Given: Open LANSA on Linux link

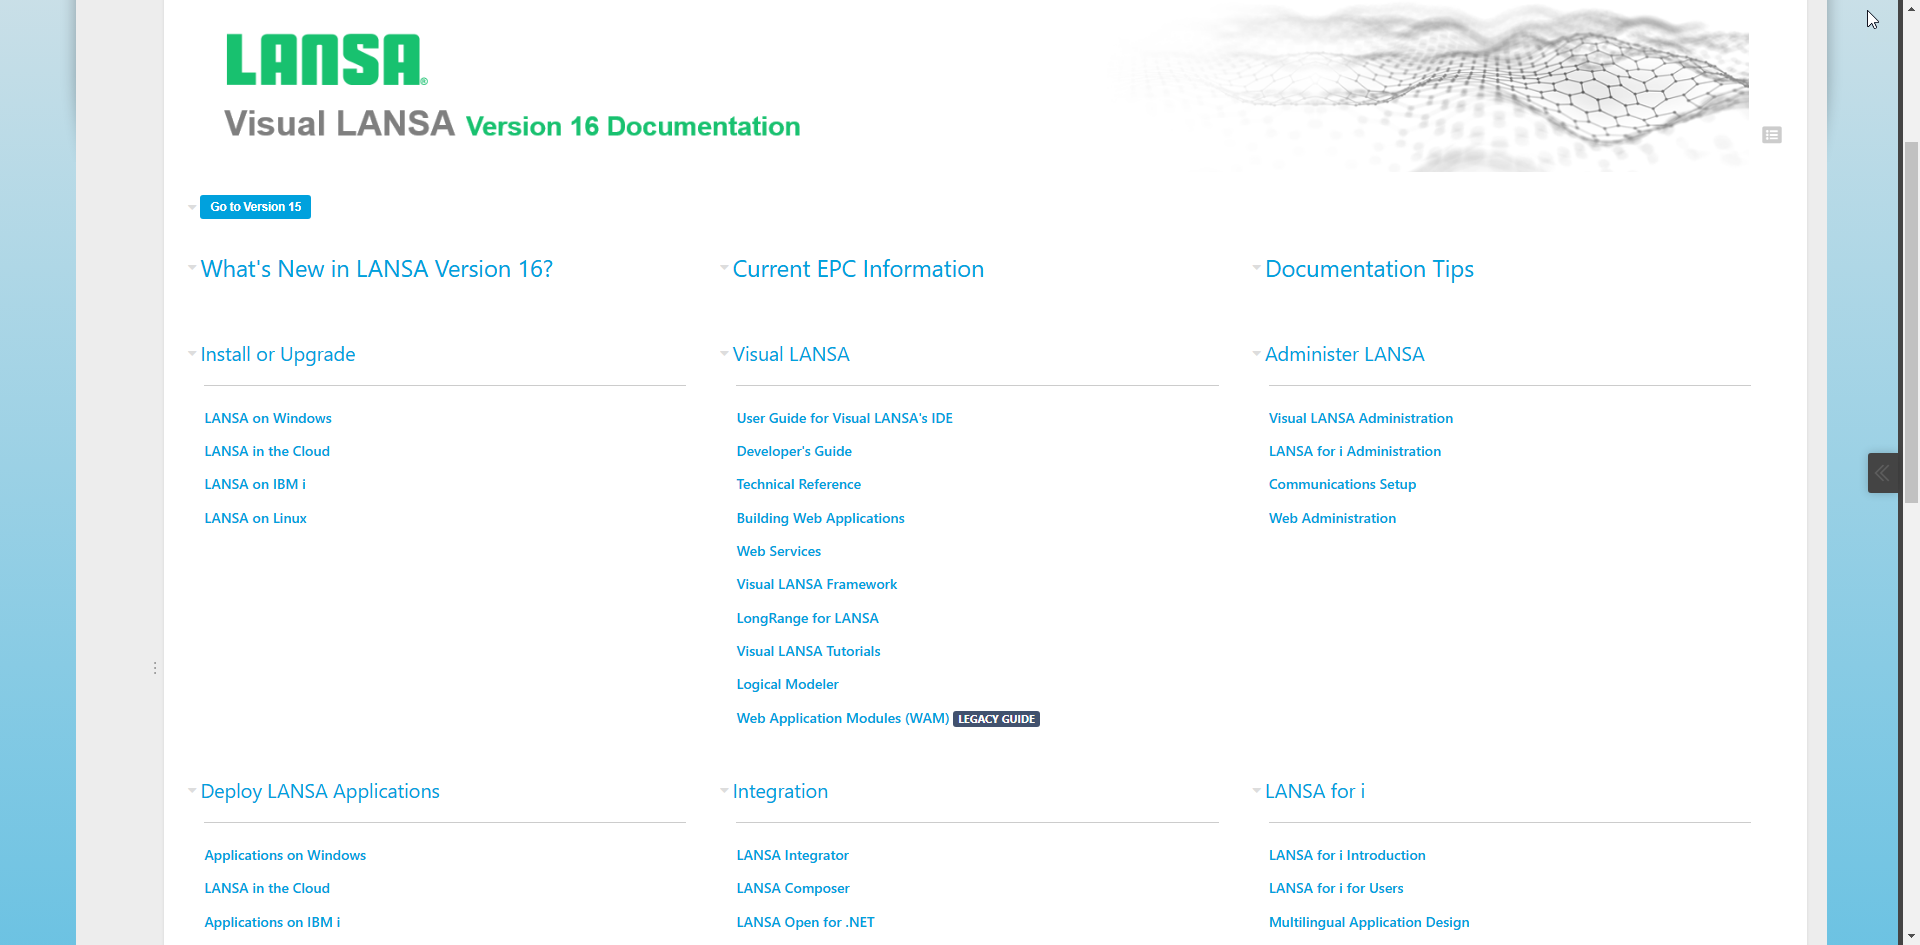Looking at the screenshot, I should (x=255, y=518).
